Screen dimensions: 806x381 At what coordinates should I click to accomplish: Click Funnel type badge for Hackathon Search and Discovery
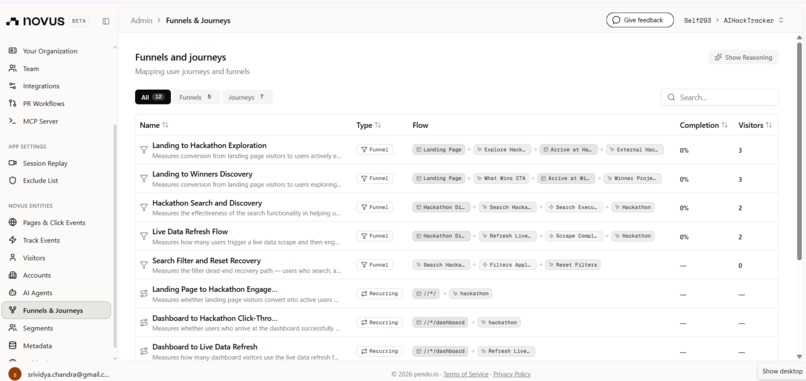click(375, 207)
